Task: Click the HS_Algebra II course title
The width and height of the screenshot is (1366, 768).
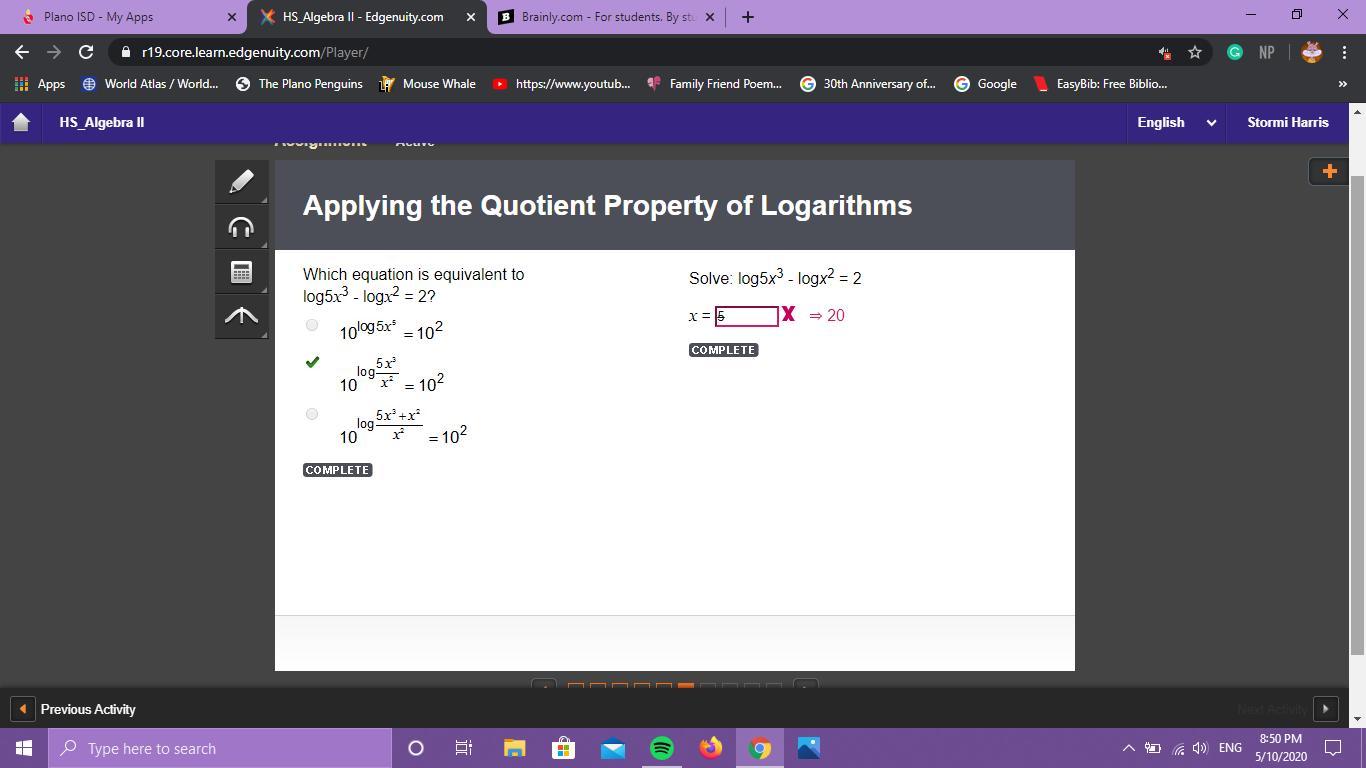Action: 102,122
